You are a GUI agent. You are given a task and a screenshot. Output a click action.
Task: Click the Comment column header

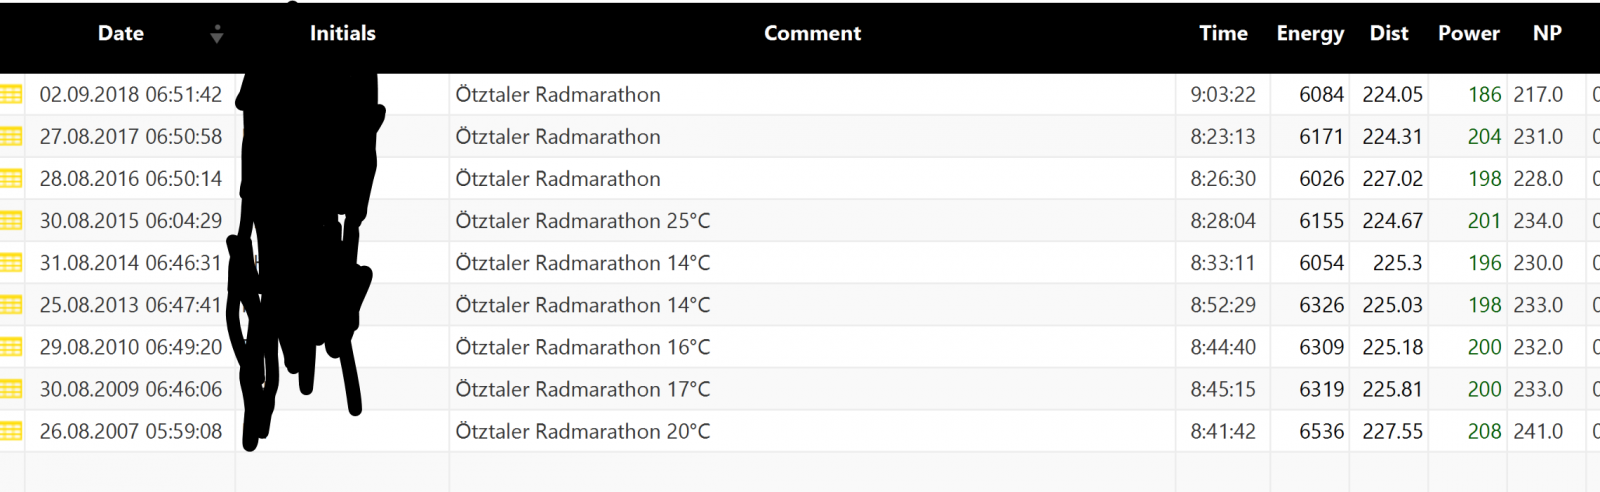(812, 34)
